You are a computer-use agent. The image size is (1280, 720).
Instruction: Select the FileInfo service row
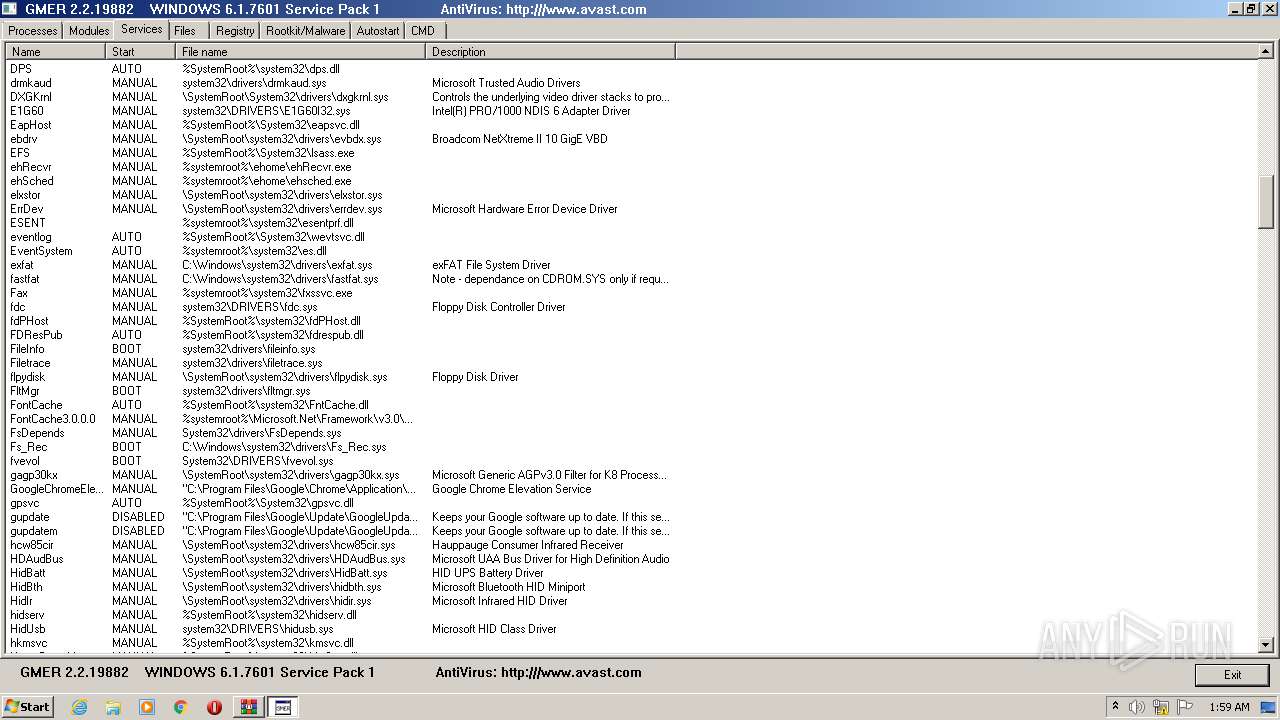click(x=340, y=349)
